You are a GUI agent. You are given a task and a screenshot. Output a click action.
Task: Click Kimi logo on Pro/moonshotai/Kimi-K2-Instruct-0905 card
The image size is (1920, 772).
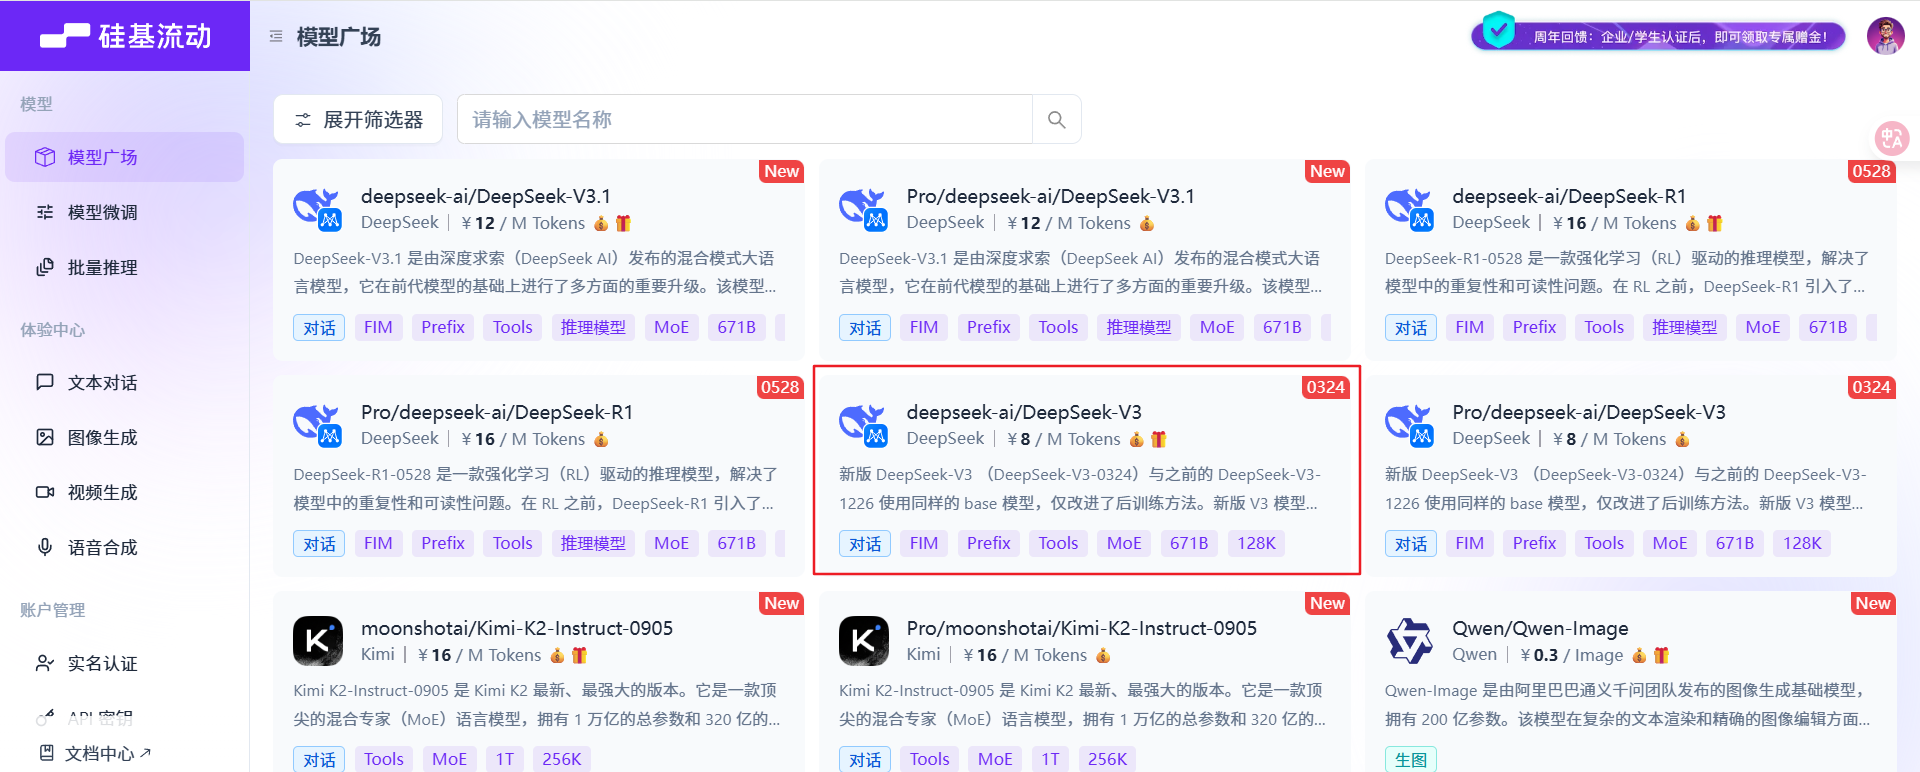[864, 641]
